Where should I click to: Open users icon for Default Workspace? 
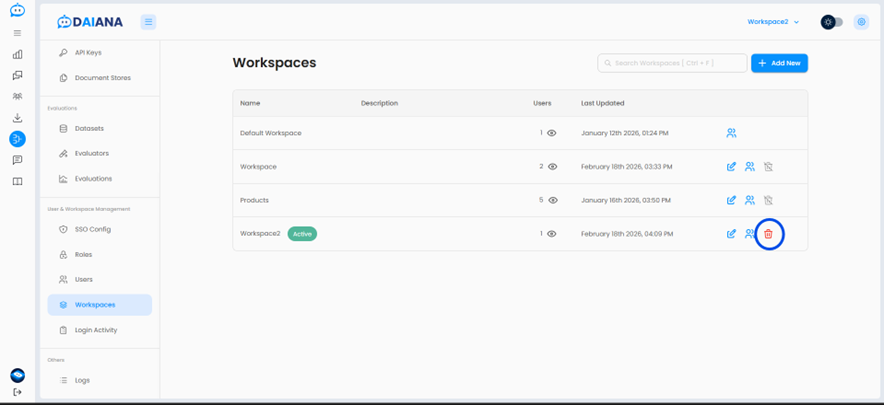click(x=731, y=133)
